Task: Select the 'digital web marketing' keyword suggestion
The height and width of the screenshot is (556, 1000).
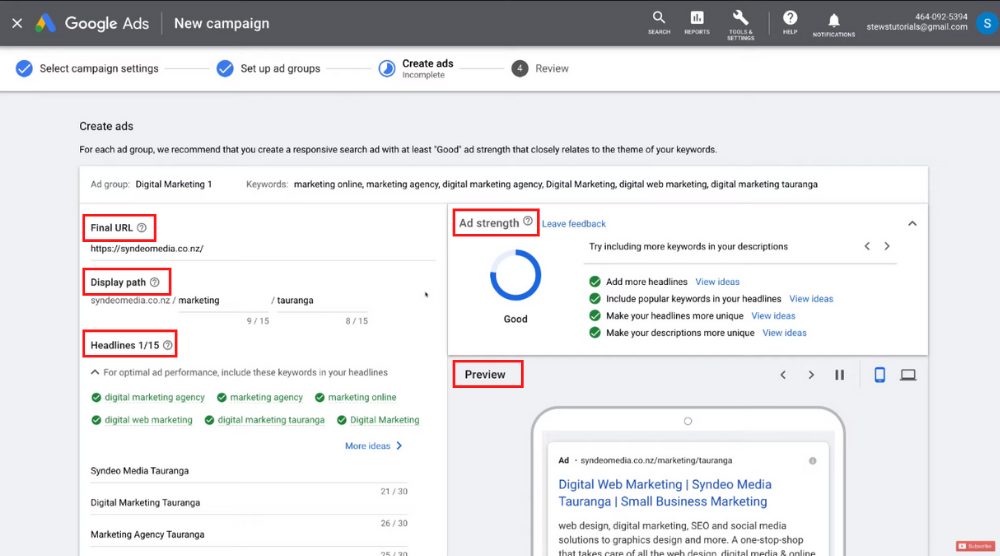Action: click(142, 420)
